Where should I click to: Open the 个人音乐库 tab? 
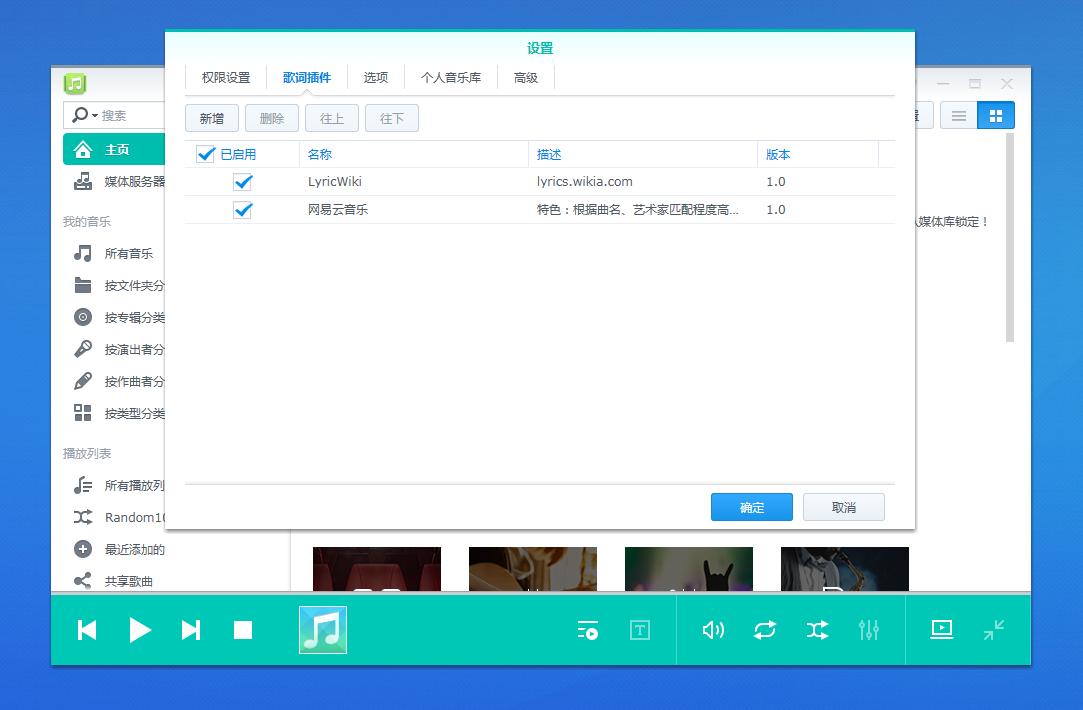pos(450,76)
